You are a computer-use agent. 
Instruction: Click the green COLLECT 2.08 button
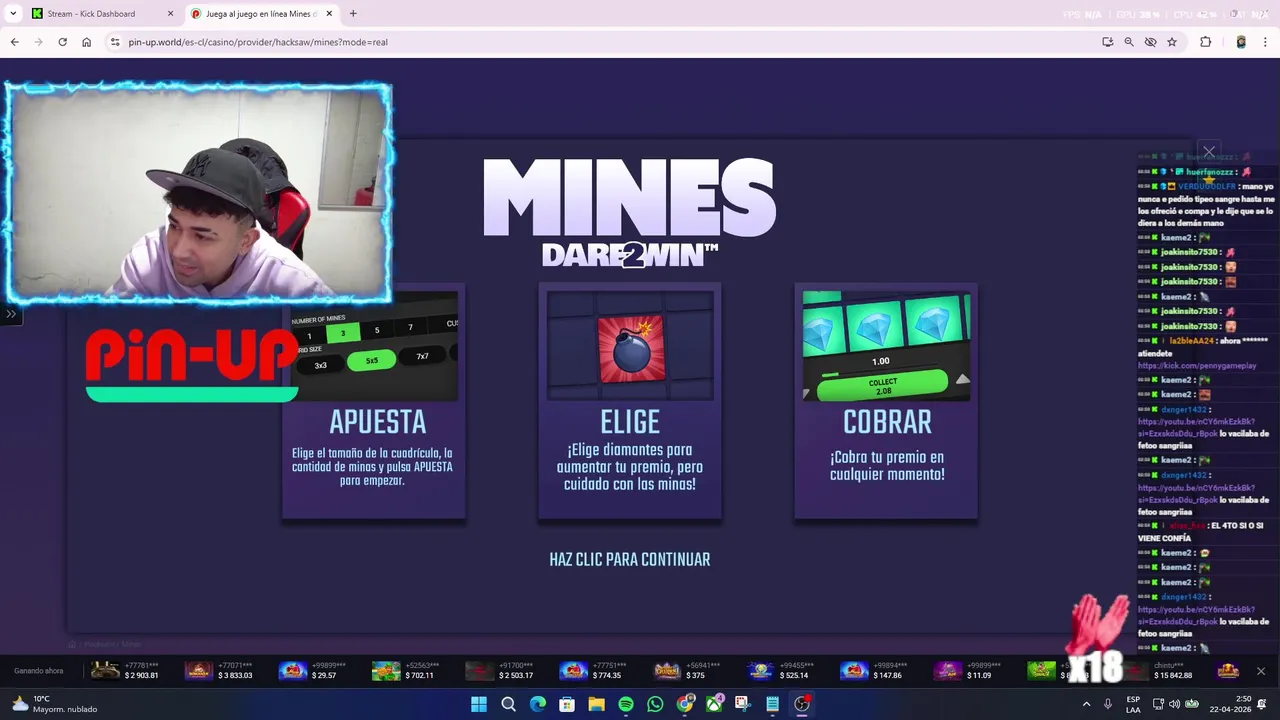pos(883,385)
